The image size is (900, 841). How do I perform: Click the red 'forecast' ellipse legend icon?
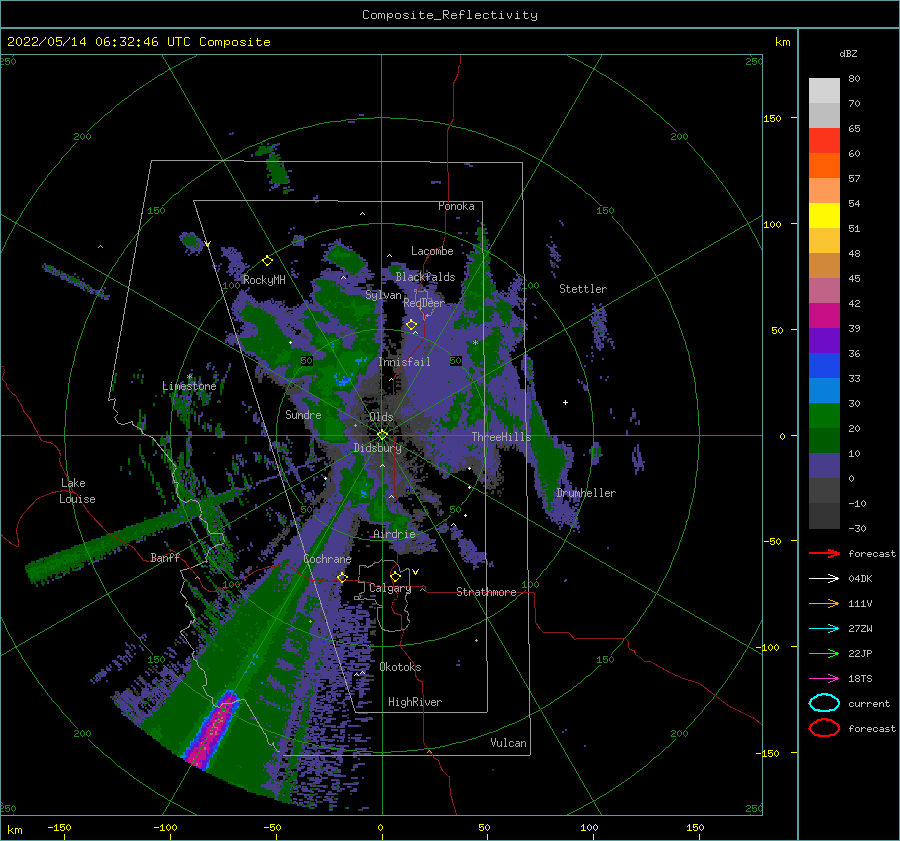[x=824, y=728]
